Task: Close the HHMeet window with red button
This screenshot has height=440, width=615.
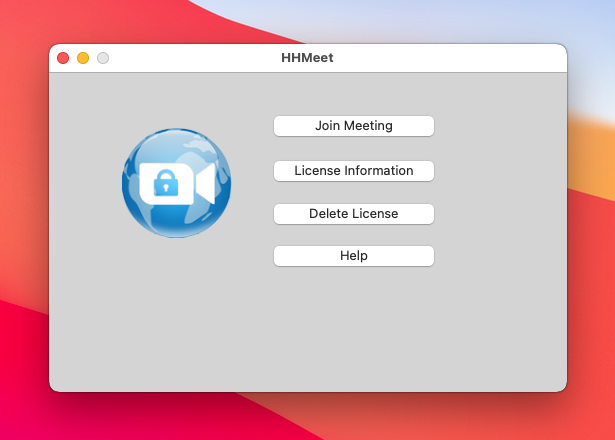Action: 63,58
